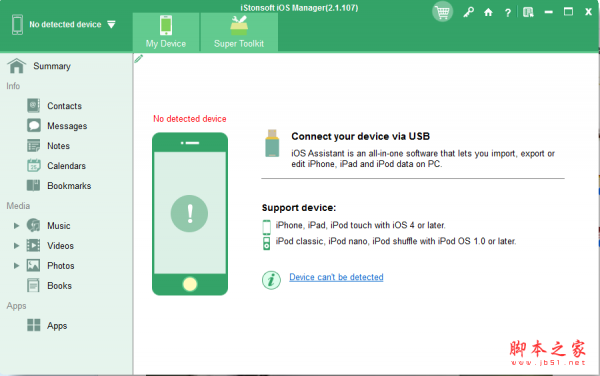This screenshot has width=600, height=376.
Task: Click the iPod classic support icon
Action: pos(266,243)
